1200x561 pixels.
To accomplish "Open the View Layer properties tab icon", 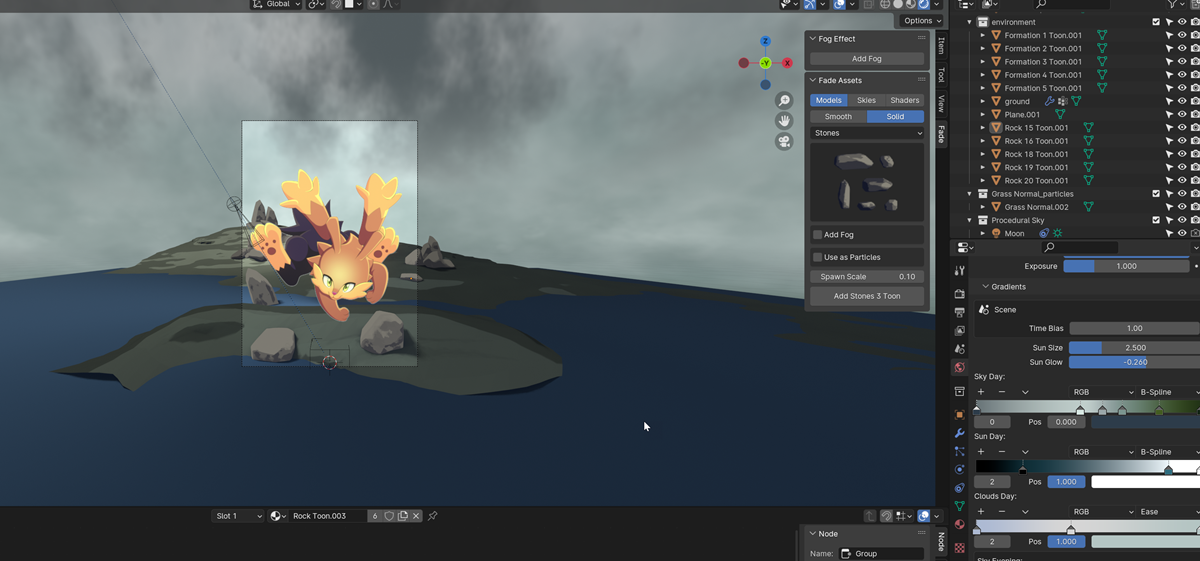I will tap(960, 330).
